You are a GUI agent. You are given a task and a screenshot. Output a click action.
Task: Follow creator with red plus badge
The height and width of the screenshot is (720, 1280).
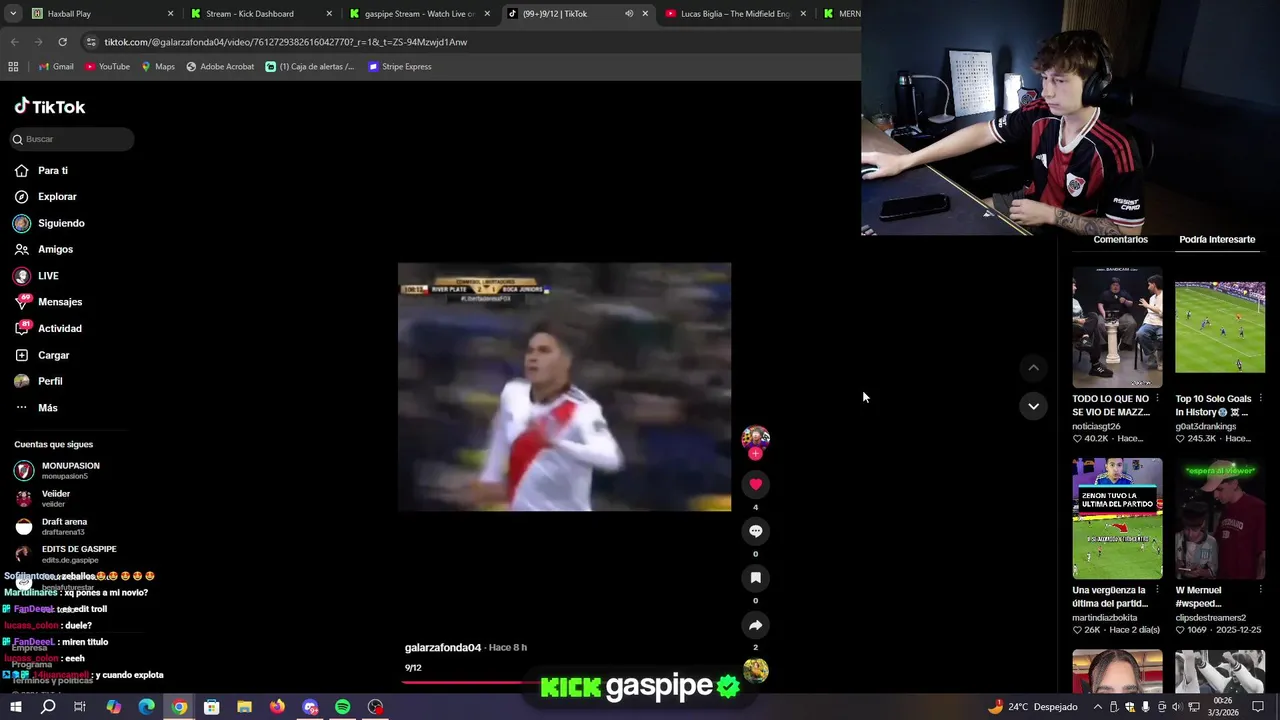[755, 454]
